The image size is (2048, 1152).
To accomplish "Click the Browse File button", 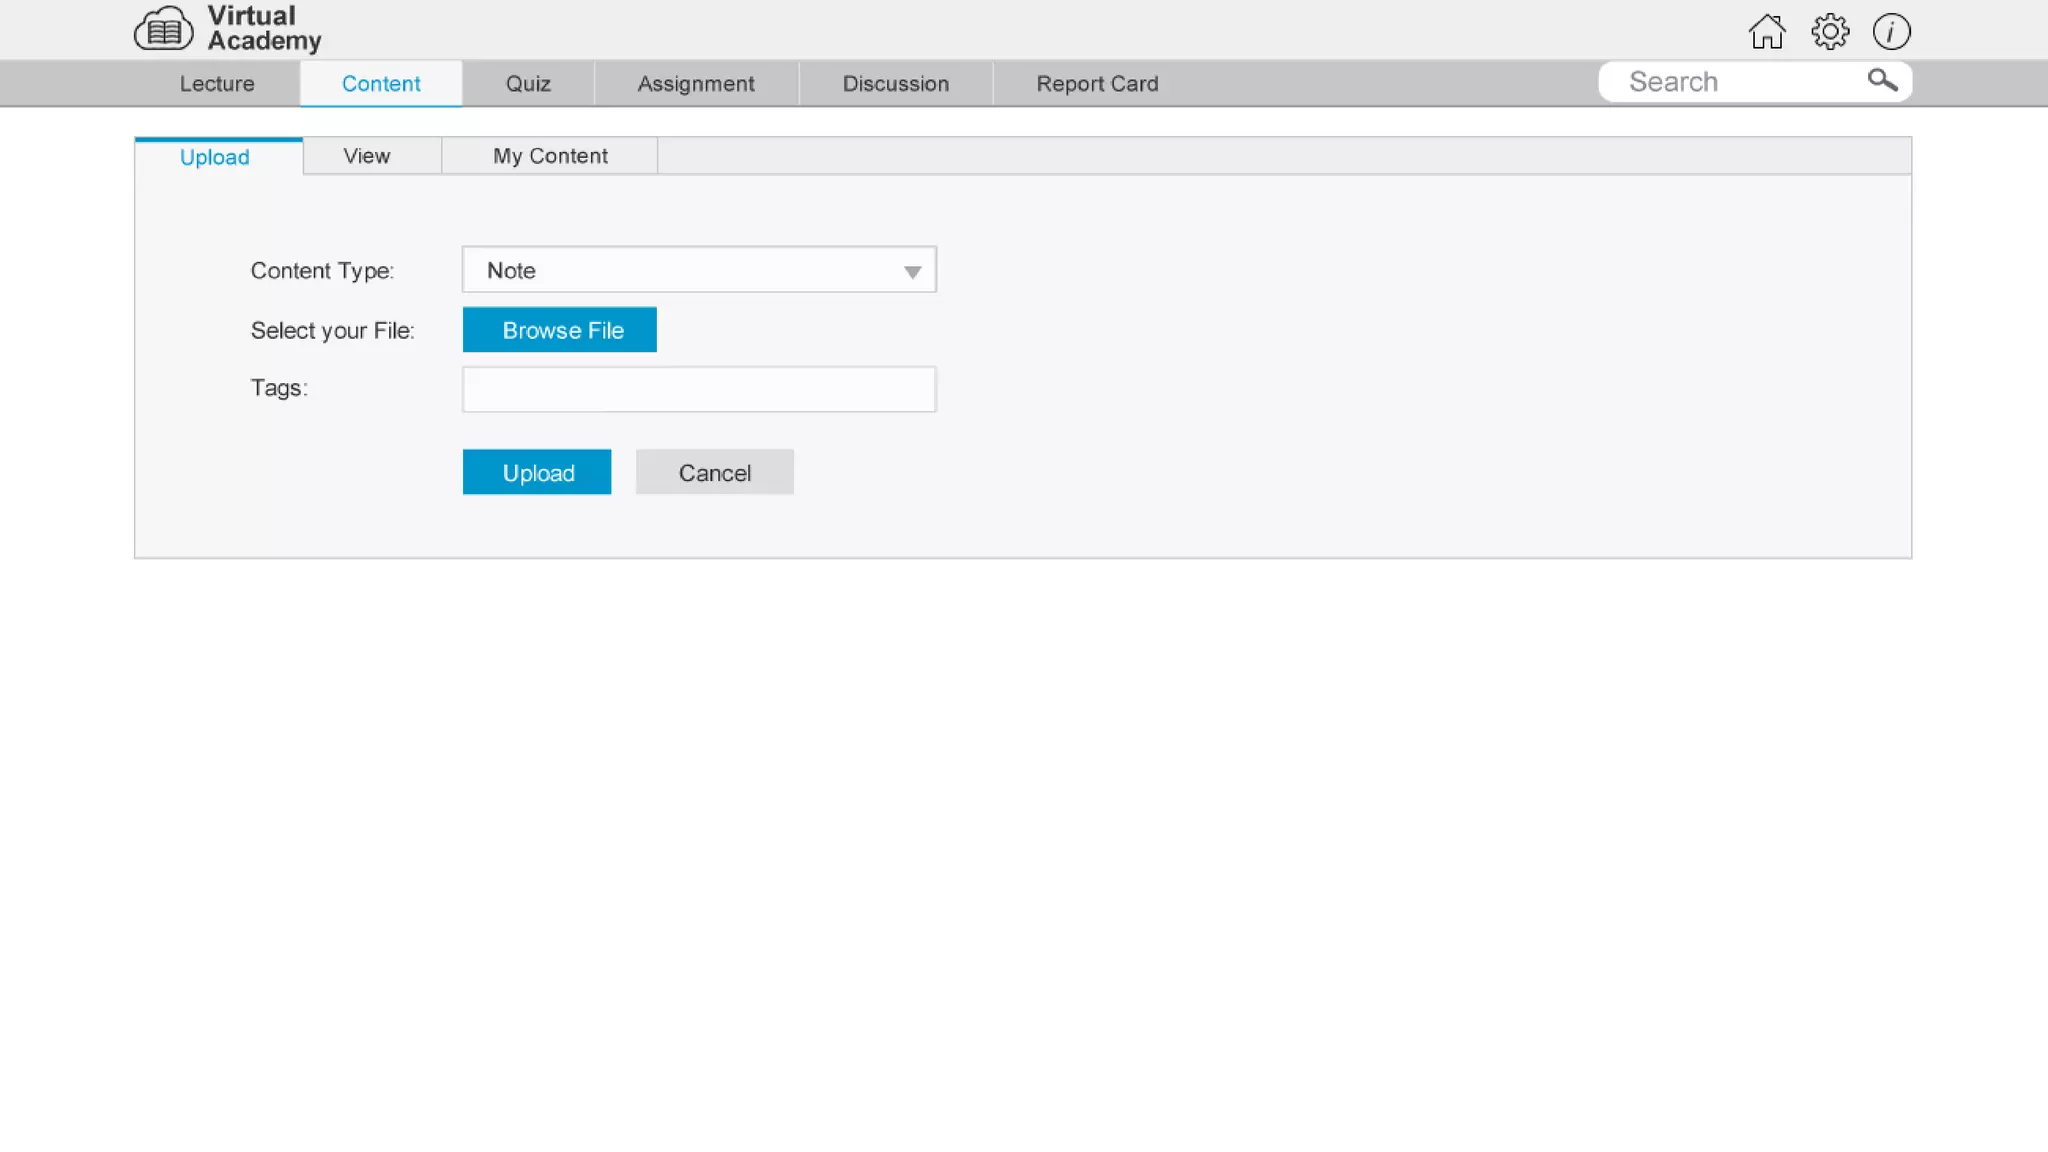I will [x=560, y=330].
